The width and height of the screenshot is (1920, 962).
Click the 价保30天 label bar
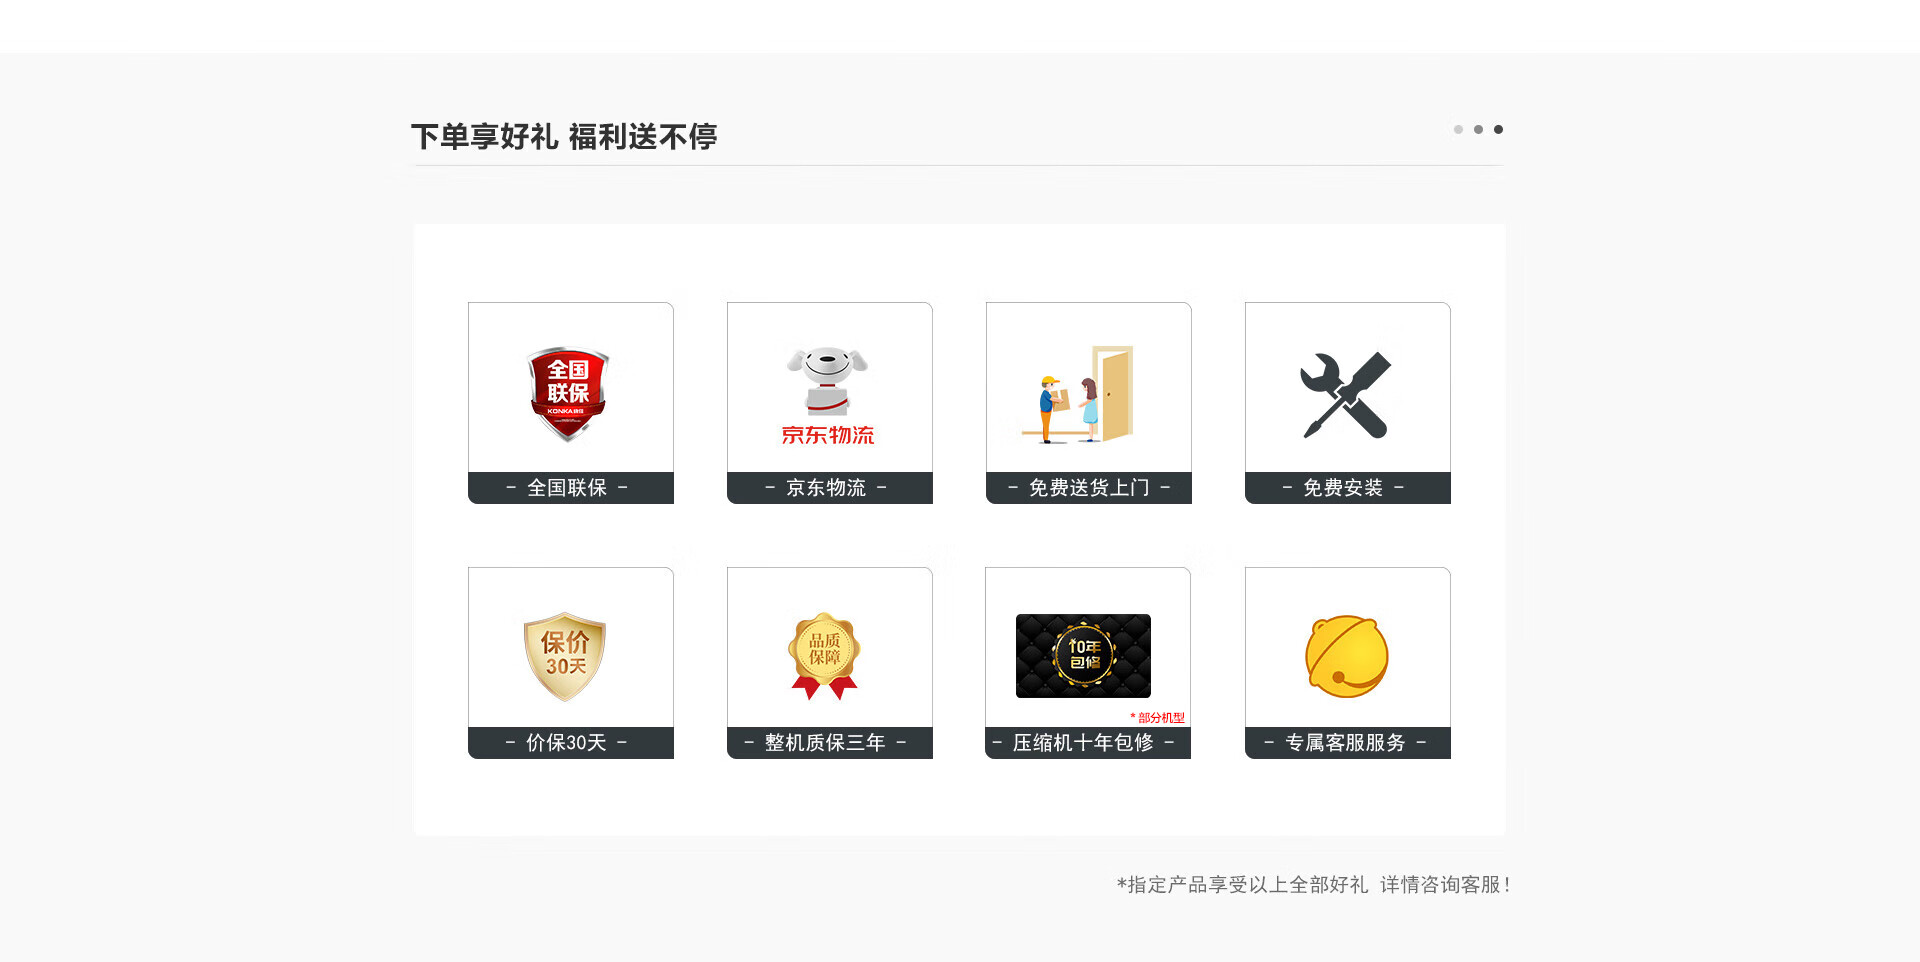click(x=571, y=743)
